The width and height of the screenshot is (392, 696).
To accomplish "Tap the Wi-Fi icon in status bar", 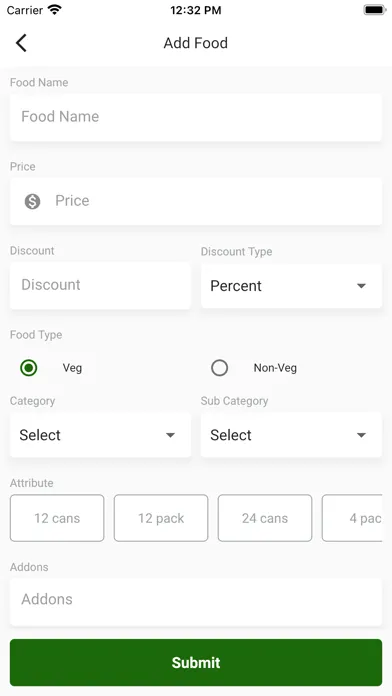I will click(55, 10).
